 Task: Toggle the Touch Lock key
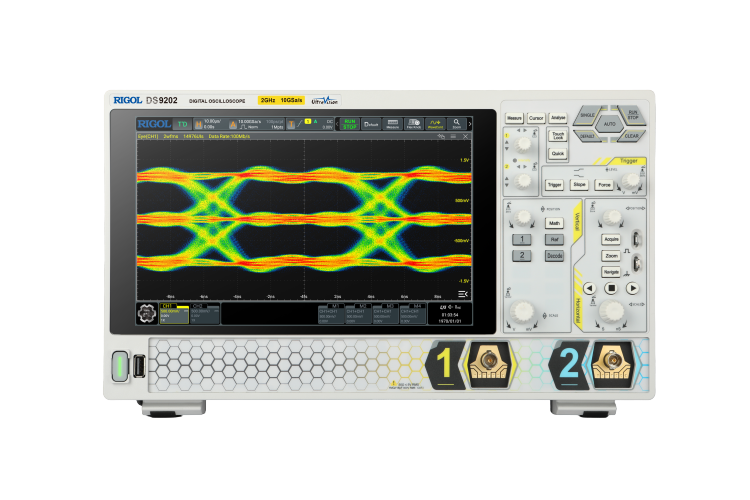pyautogui.click(x=558, y=135)
